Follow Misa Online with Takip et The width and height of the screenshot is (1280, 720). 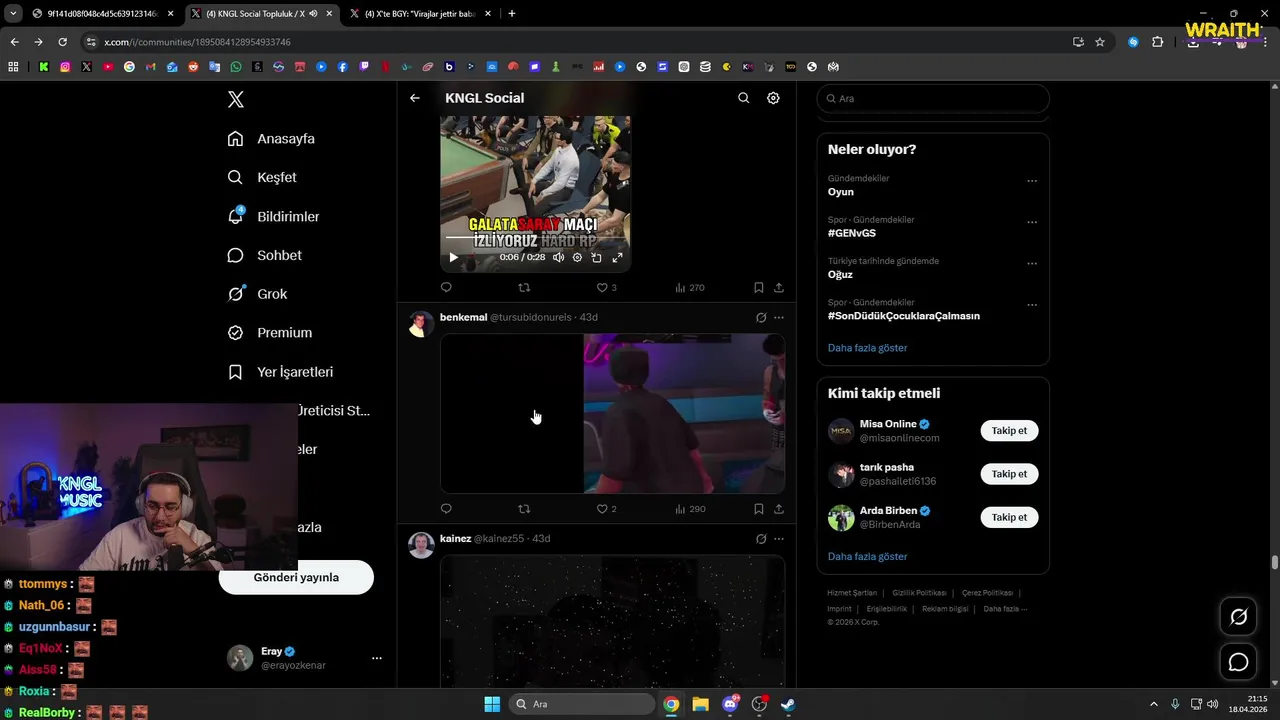[1009, 431]
